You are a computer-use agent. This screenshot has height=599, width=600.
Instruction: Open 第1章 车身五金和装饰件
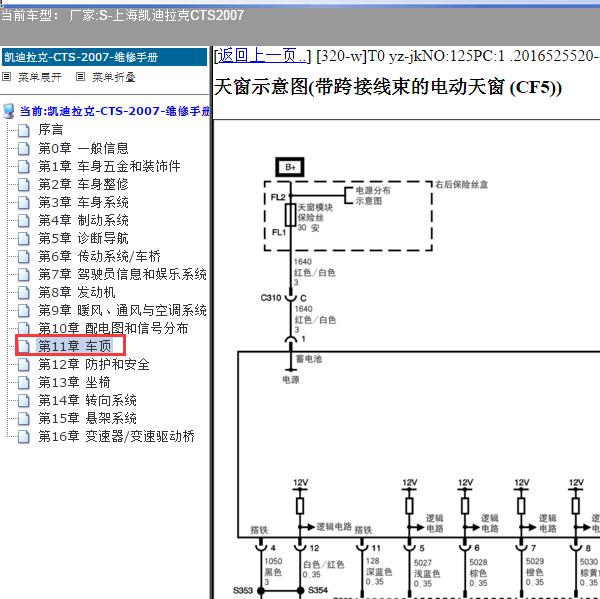(x=109, y=166)
